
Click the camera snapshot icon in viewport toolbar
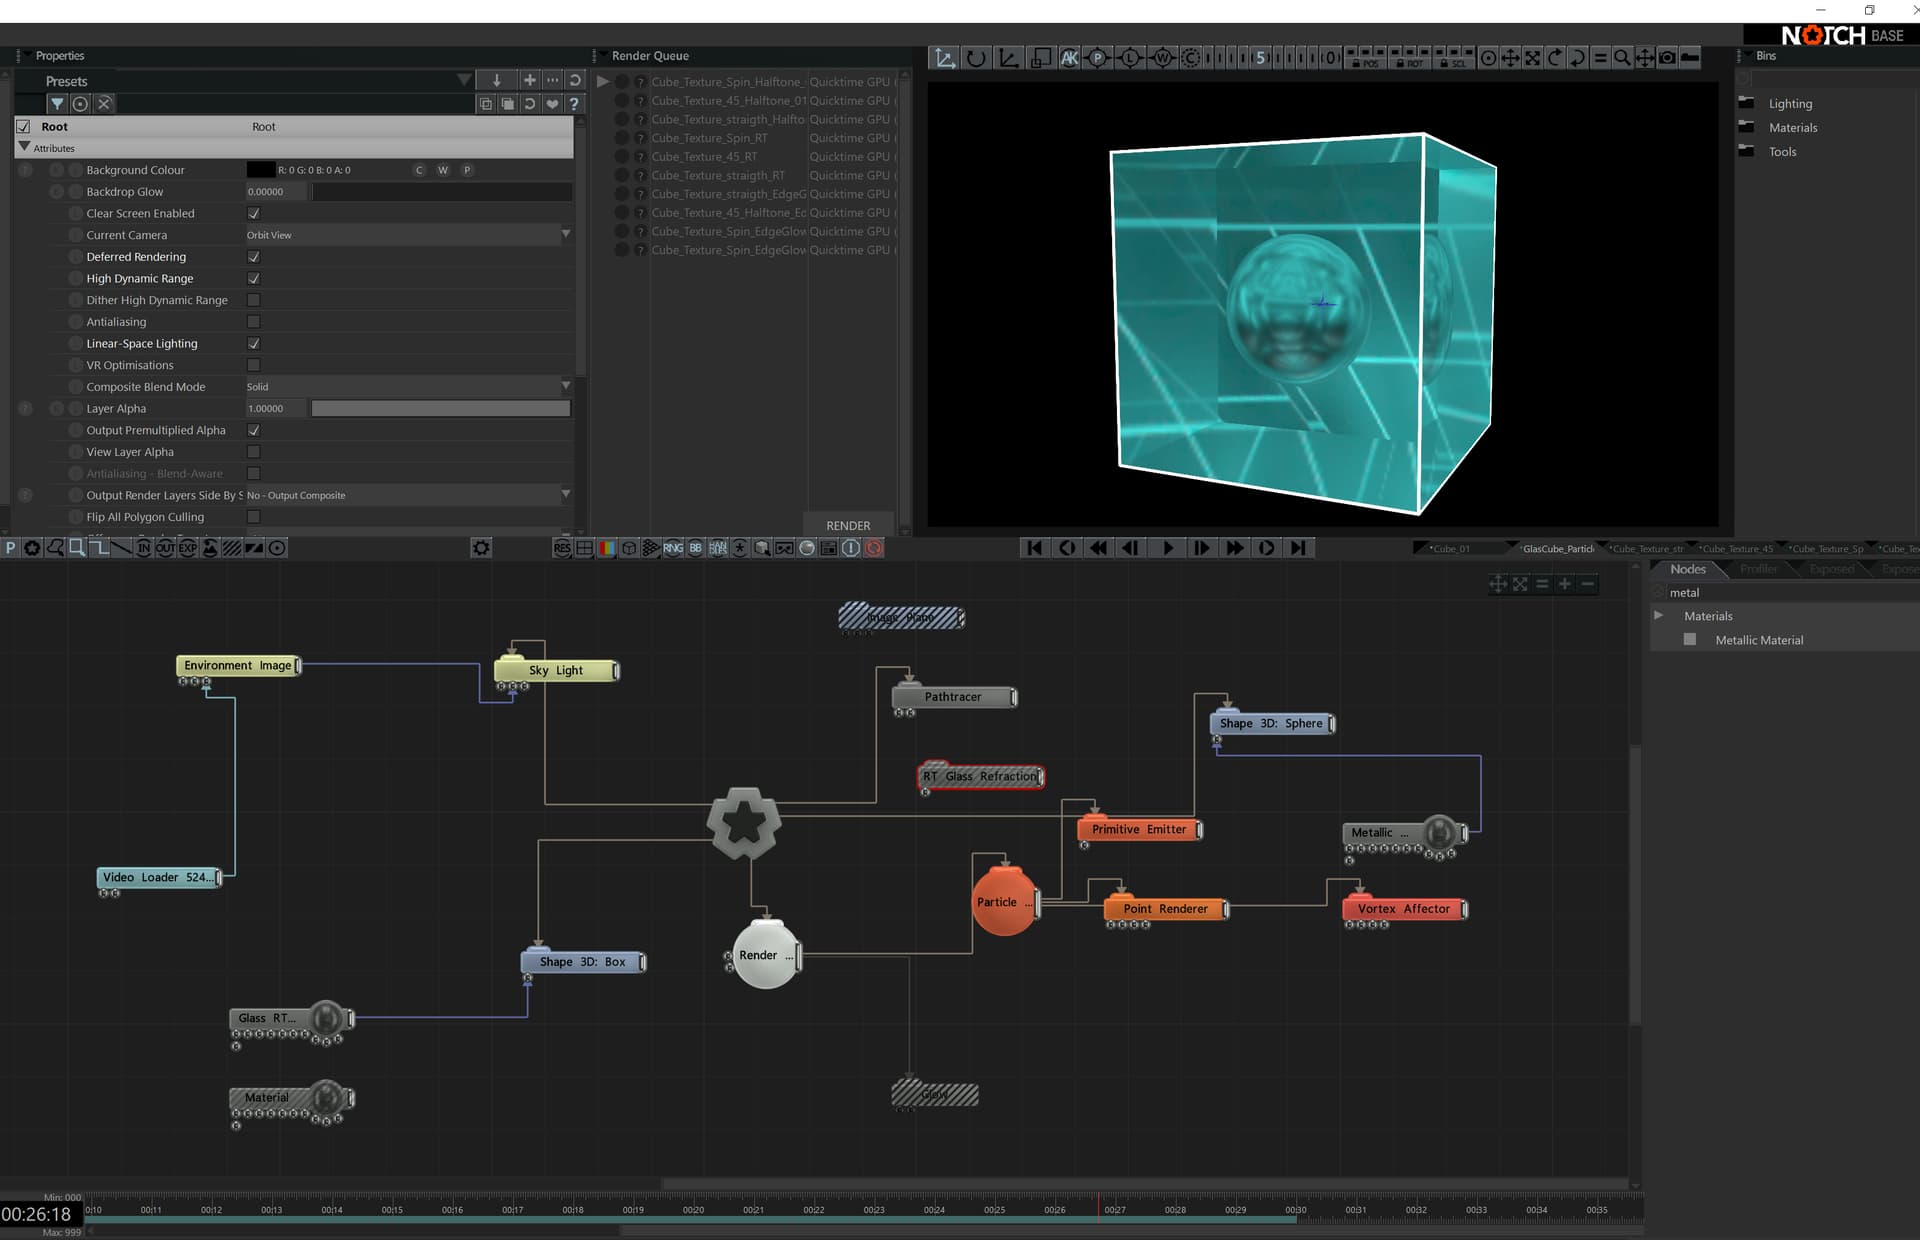[1667, 58]
